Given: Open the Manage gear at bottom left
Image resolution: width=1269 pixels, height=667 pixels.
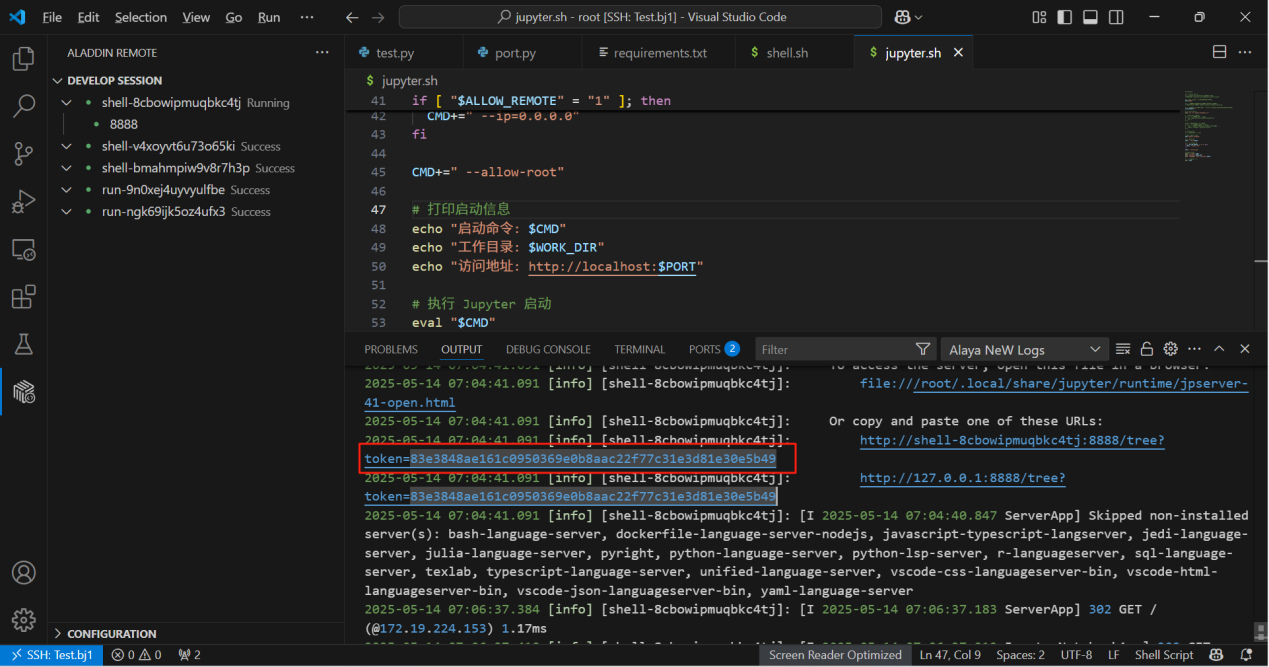Looking at the screenshot, I should click(23, 620).
